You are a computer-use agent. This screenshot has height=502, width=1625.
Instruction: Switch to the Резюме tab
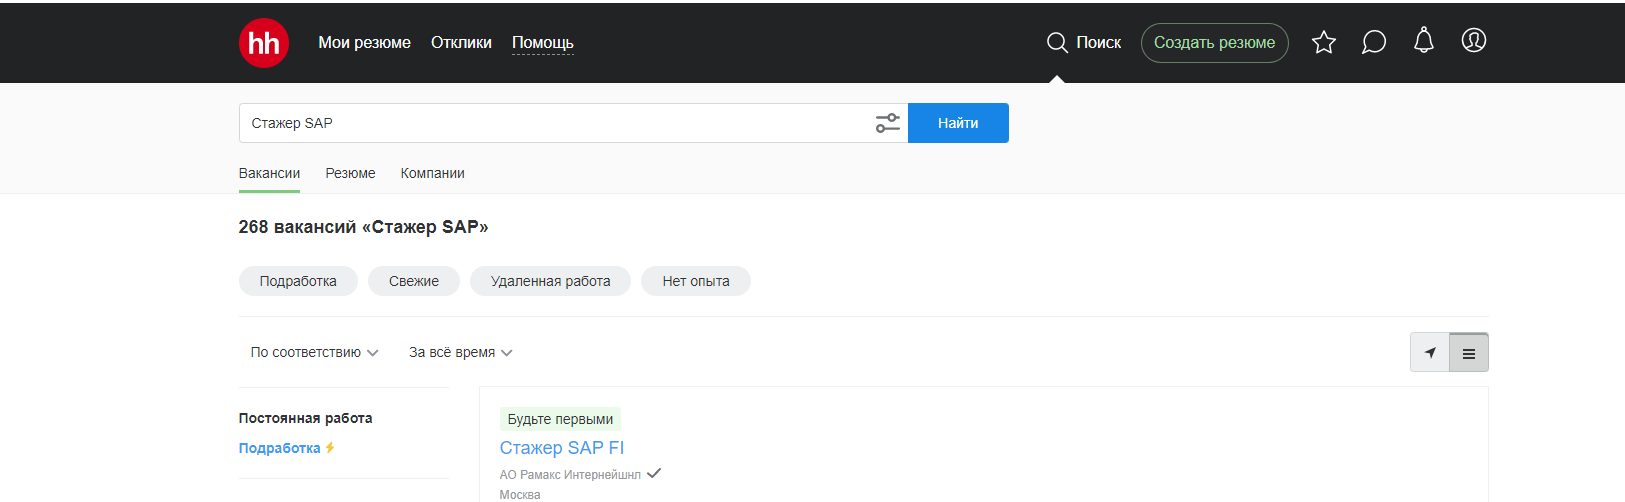[x=350, y=173]
